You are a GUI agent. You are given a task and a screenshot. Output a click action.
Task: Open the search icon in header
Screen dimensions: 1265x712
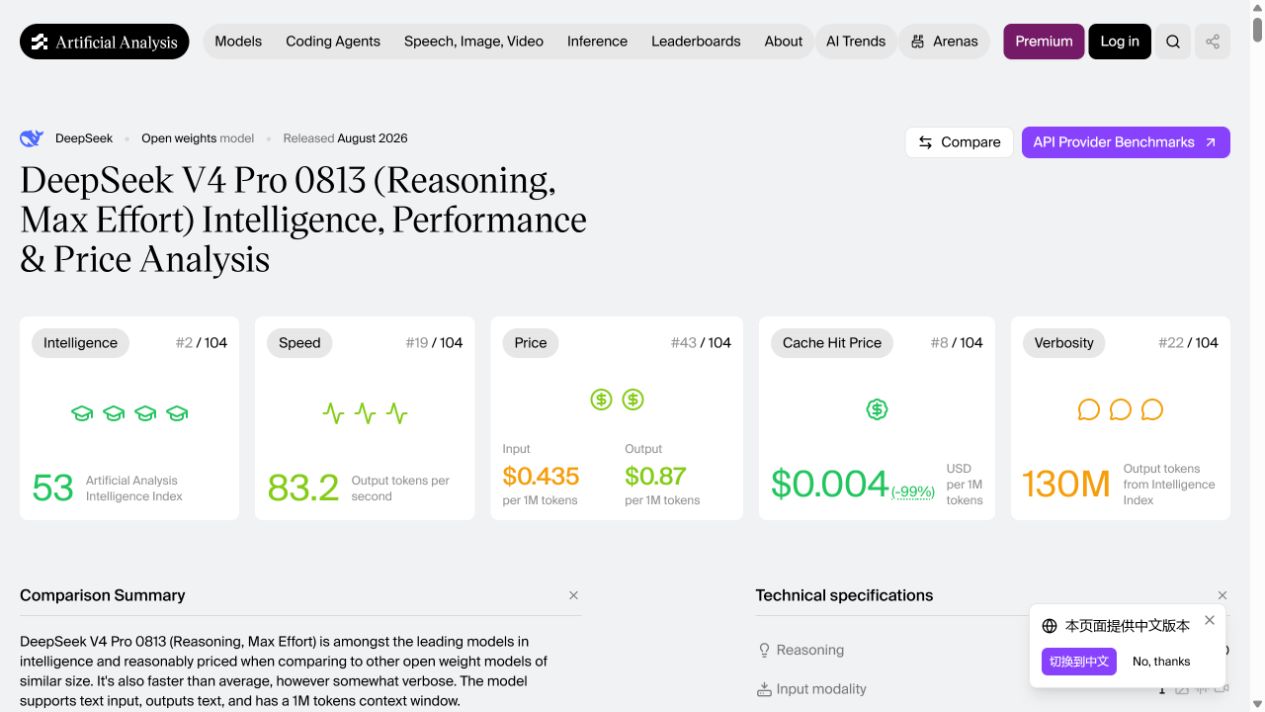1173,42
